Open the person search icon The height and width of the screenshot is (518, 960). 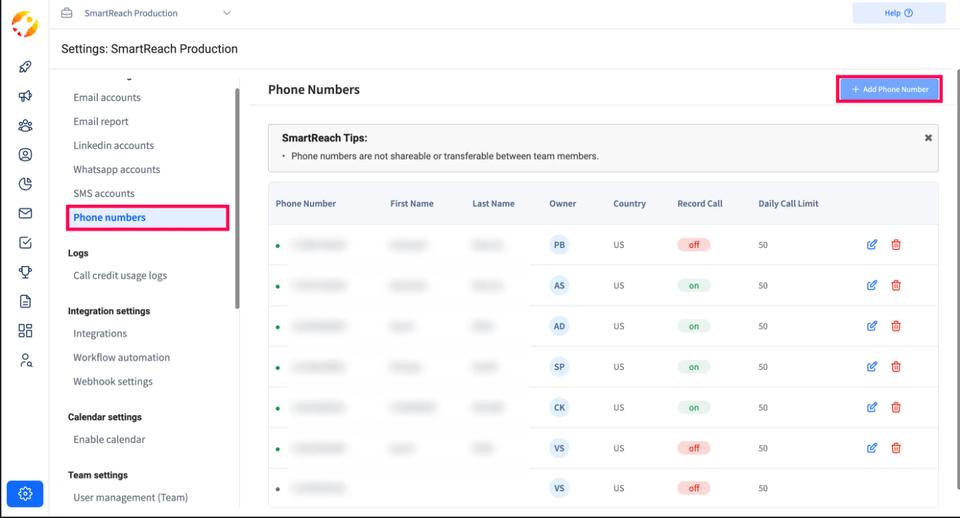coord(25,360)
